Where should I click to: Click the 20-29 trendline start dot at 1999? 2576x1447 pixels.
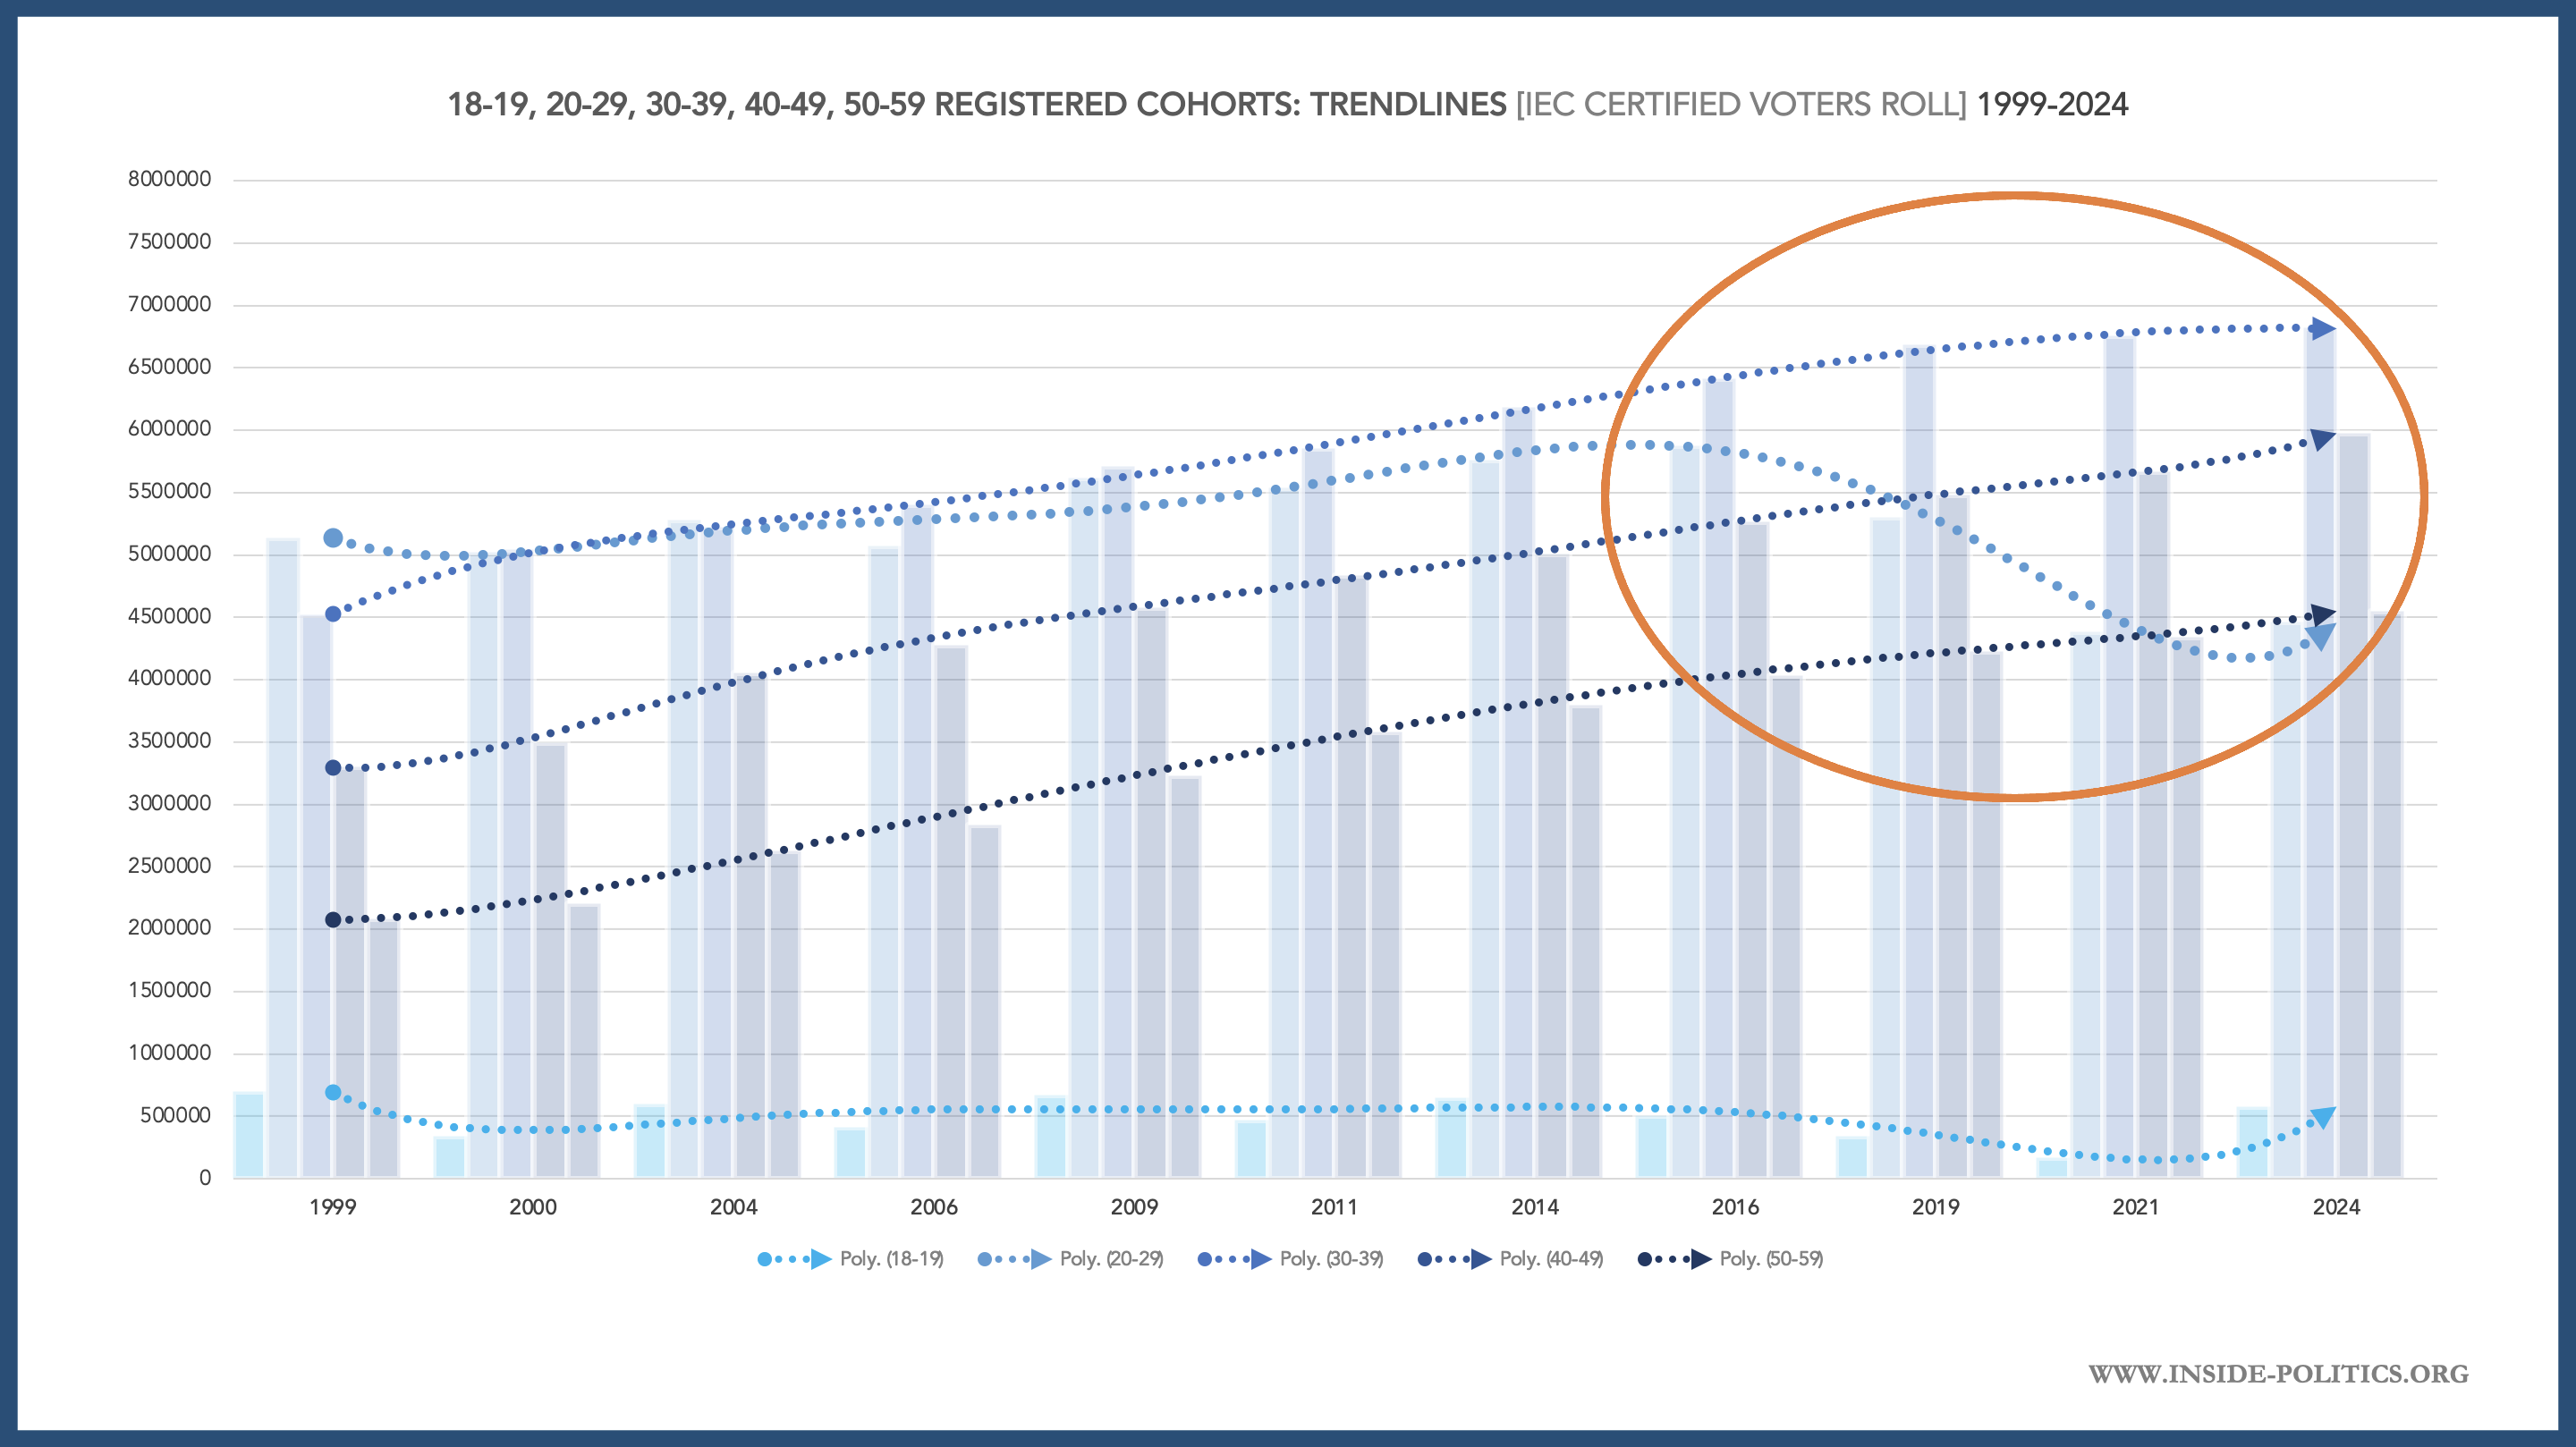click(333, 538)
